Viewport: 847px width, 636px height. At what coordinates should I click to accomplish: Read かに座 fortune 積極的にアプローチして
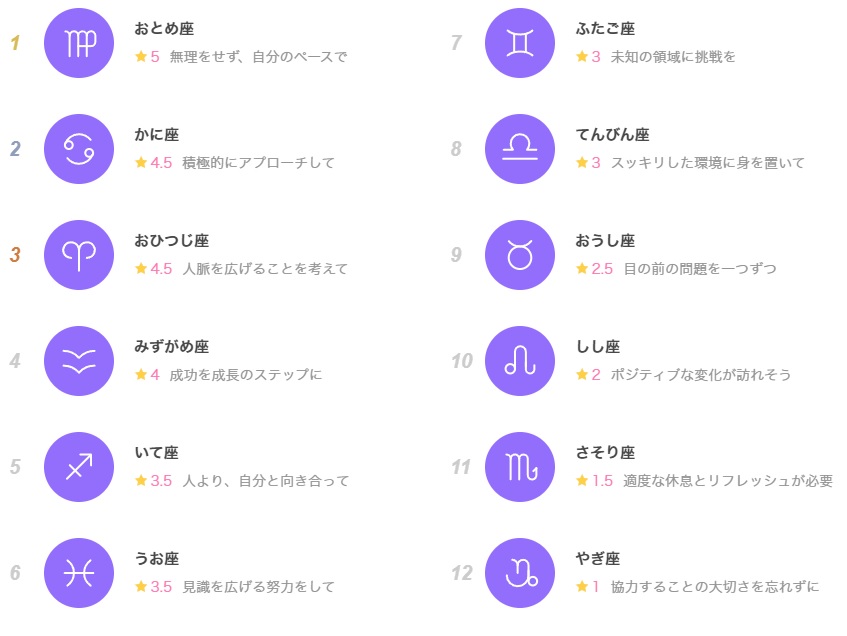pyautogui.click(x=258, y=163)
